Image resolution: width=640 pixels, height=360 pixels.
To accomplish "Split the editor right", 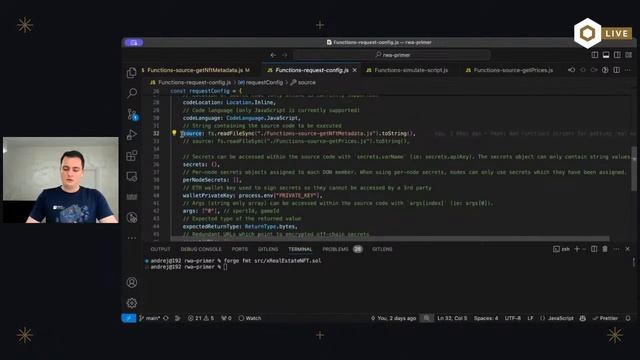I will (617, 70).
